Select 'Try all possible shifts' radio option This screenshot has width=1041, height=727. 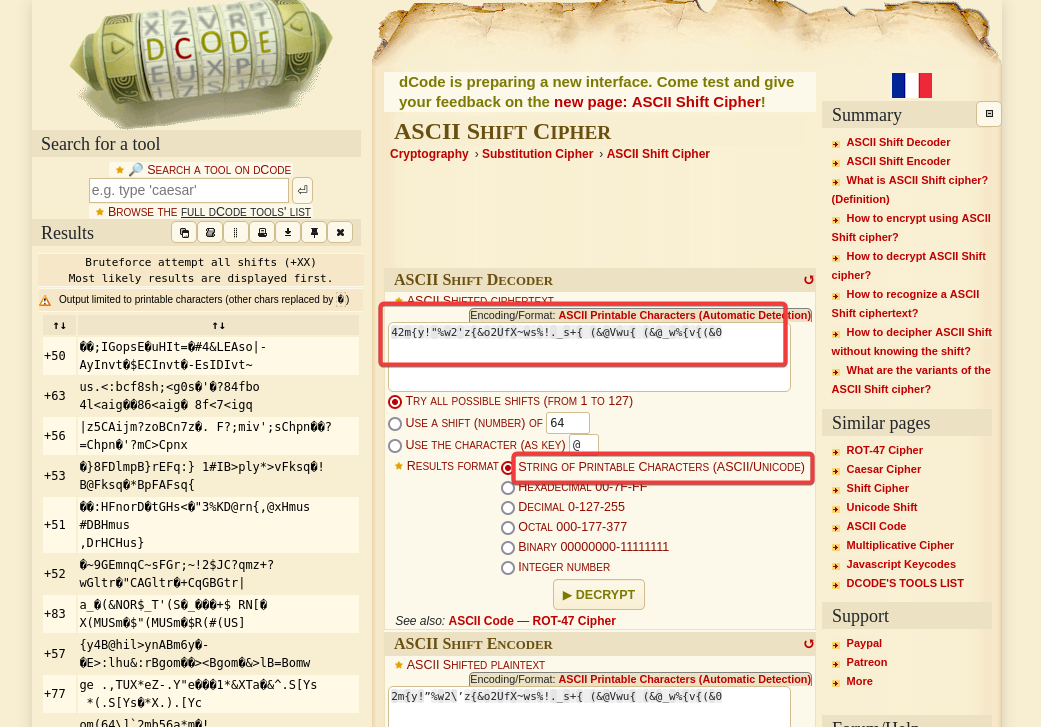pos(395,402)
